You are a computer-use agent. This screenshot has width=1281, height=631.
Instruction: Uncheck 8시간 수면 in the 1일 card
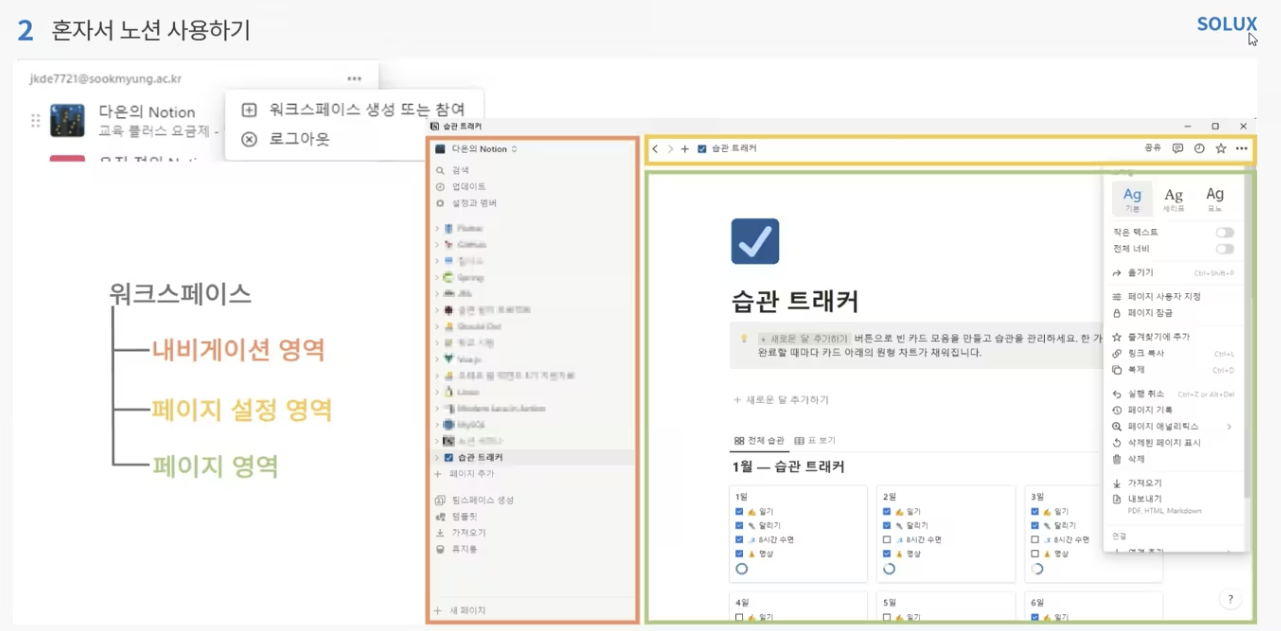coord(739,539)
